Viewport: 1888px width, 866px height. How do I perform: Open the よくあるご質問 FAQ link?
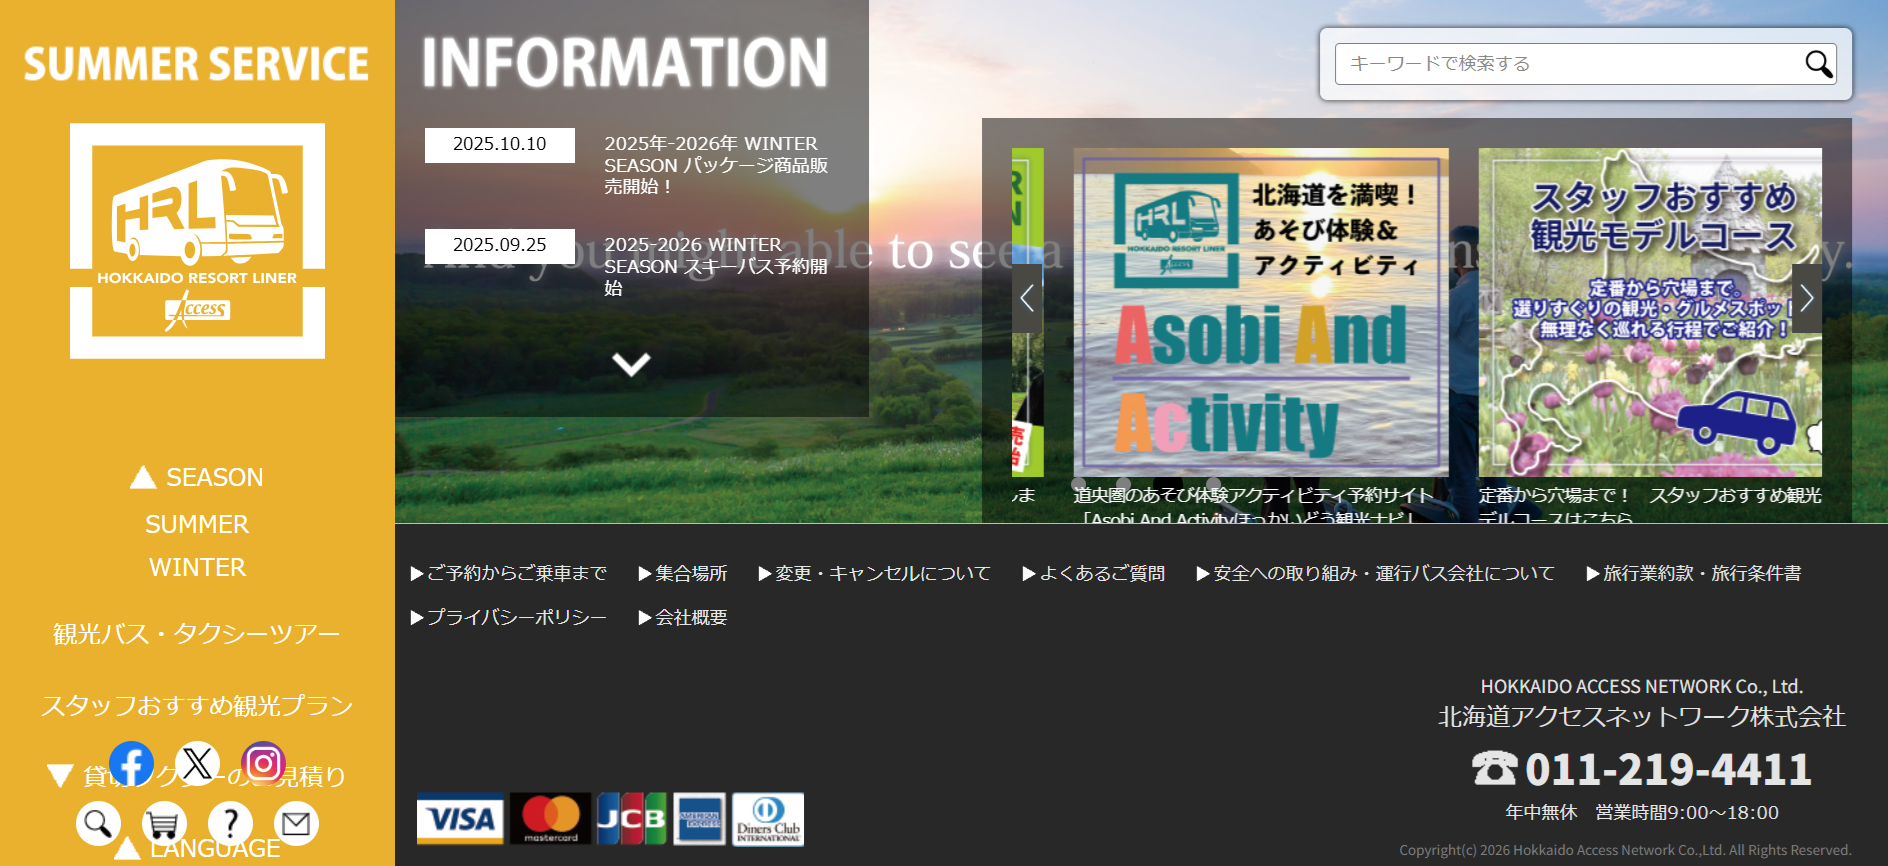[1093, 574]
